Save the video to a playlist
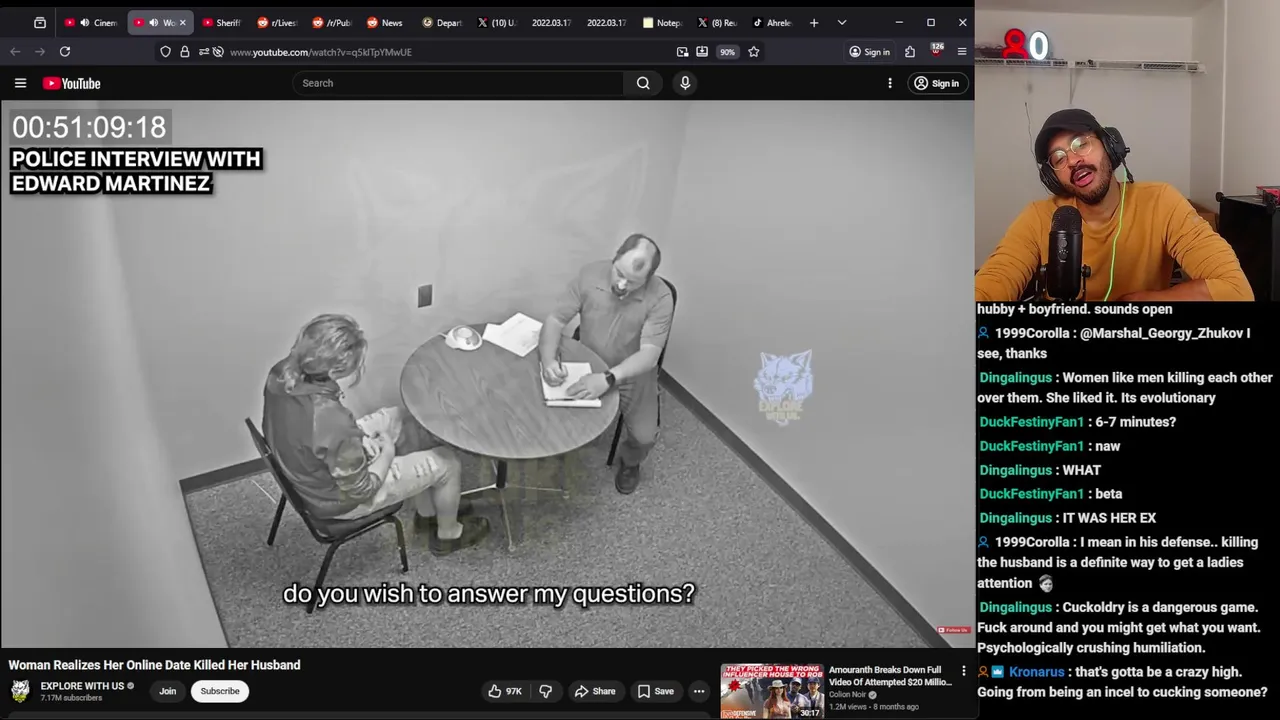1280x720 pixels. coord(656,691)
